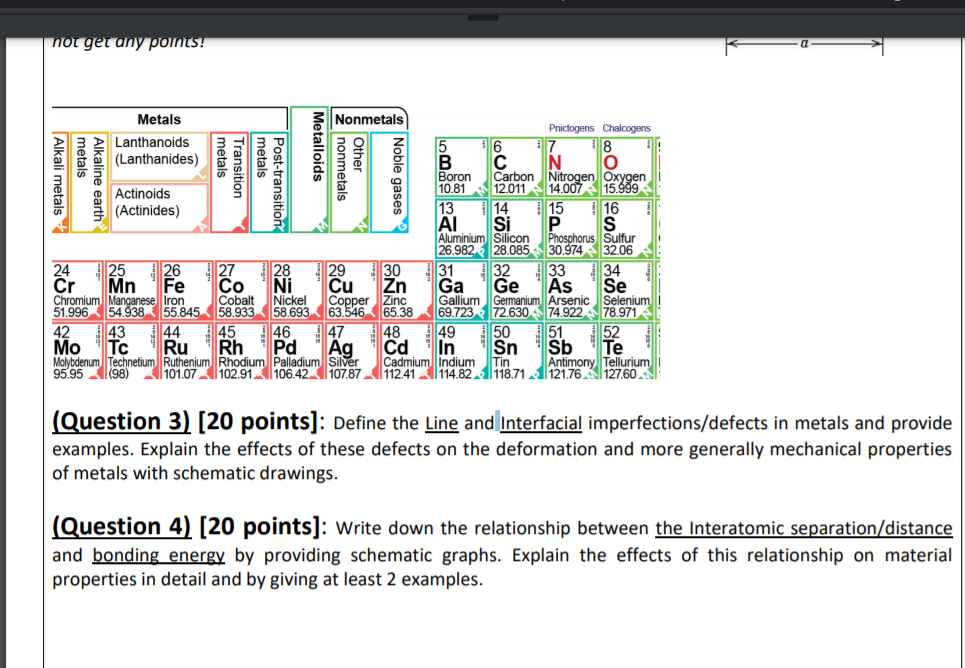Click the Sulfur element cell
The height and width of the screenshot is (668, 965).
coord(627,228)
